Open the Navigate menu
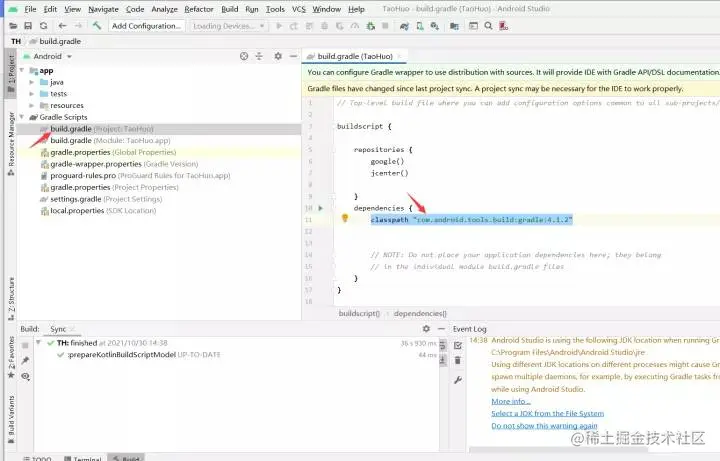 [103, 9]
